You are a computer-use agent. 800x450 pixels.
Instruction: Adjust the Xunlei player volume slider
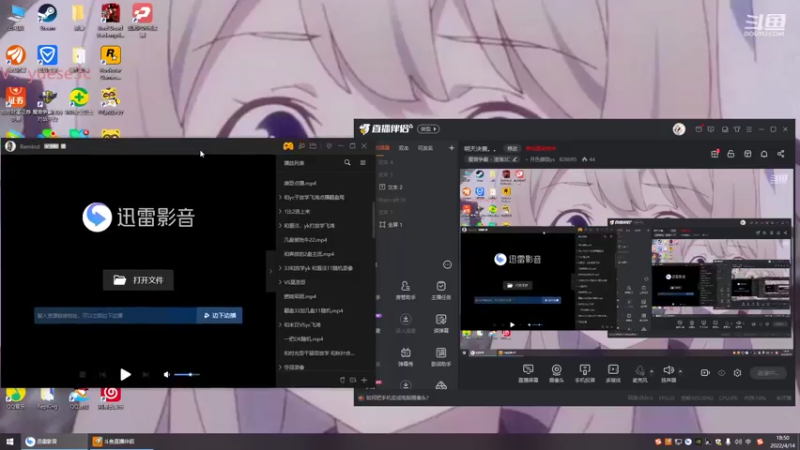[187, 374]
